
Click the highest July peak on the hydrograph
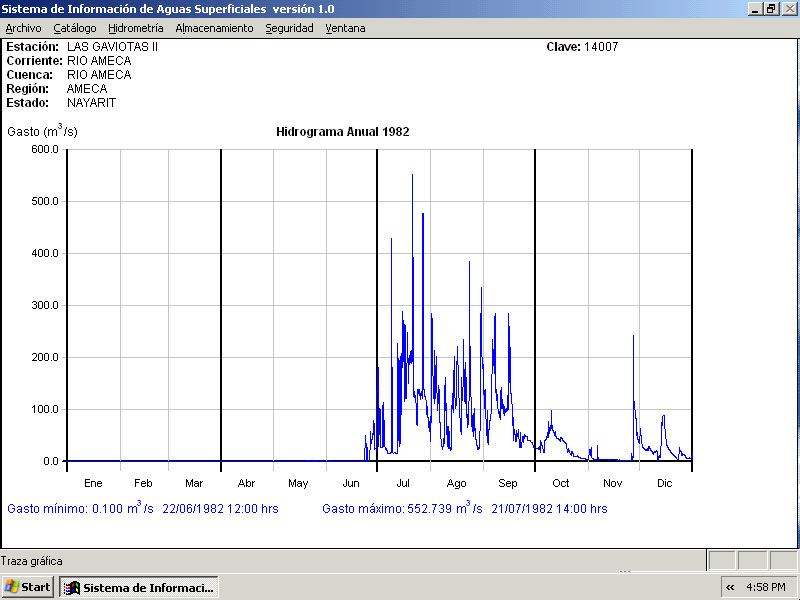(x=412, y=176)
